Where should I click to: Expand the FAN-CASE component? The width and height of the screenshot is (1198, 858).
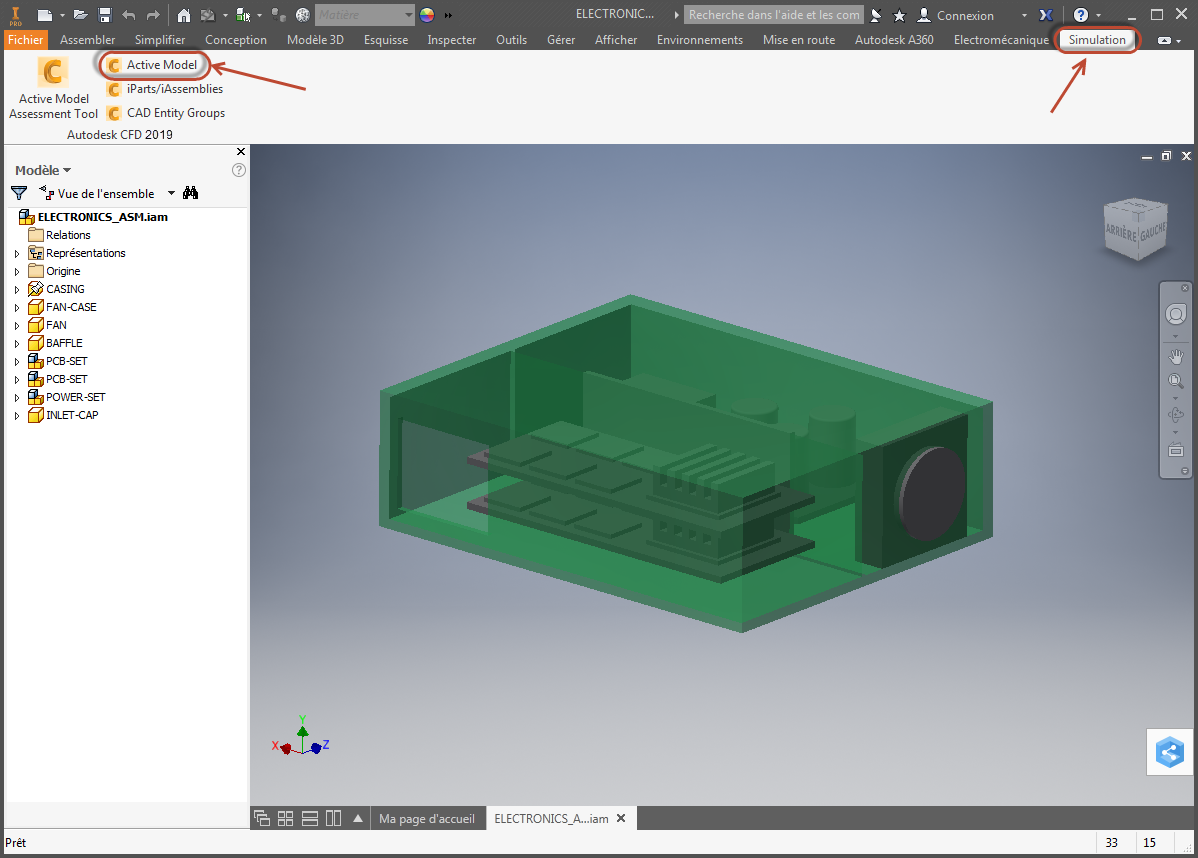pyautogui.click(x=17, y=307)
